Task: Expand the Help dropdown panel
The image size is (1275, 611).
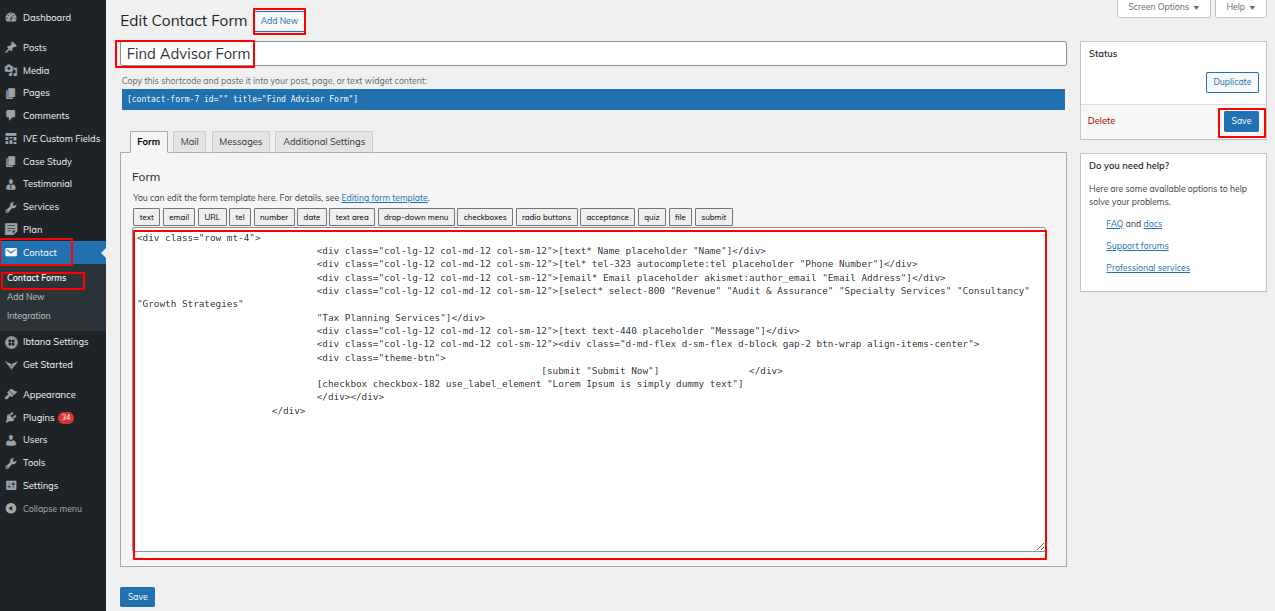Action: tap(1240, 8)
